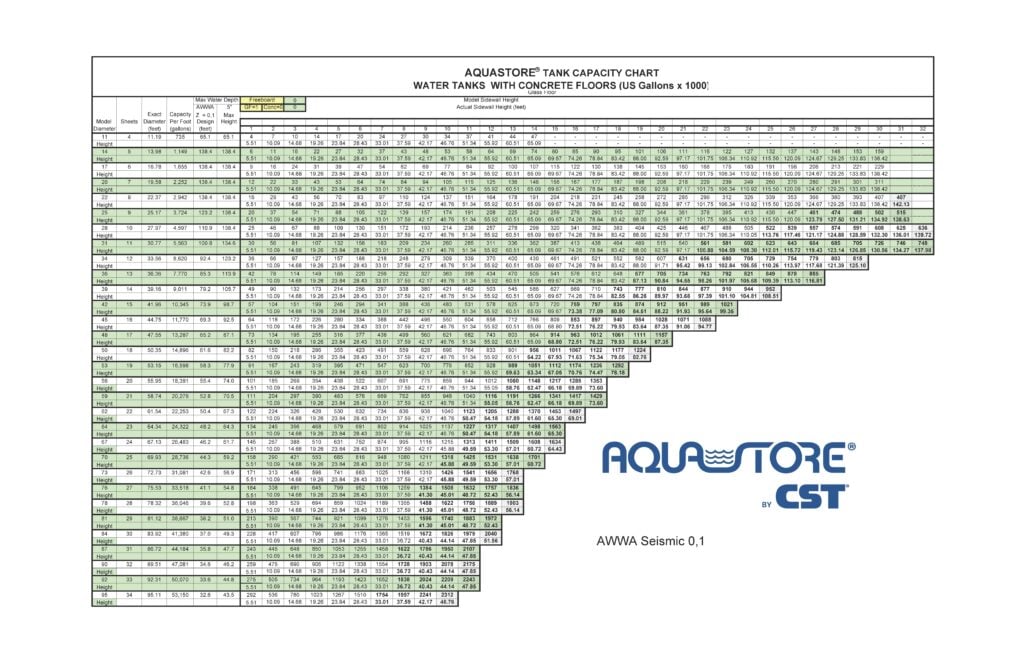Click capacity value 2312 in last row

click(x=447, y=595)
